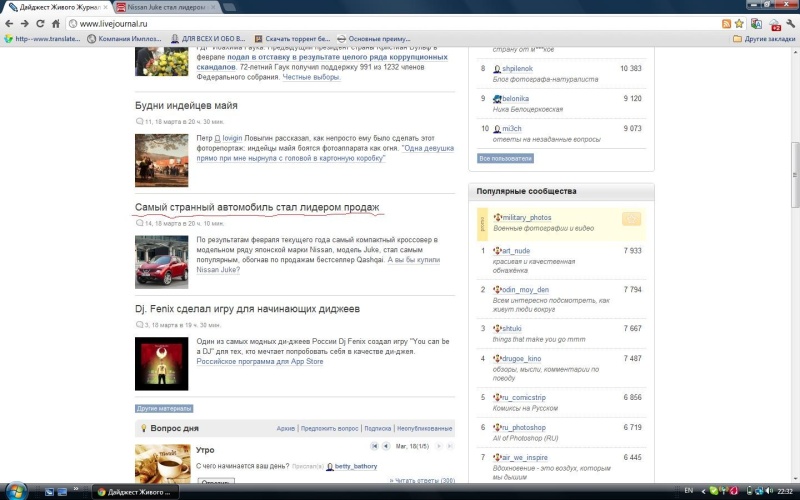Screen dimensions: 800x500
Task: Click the address bar with www.livejournal.ru
Action: pyautogui.click(x=393, y=23)
